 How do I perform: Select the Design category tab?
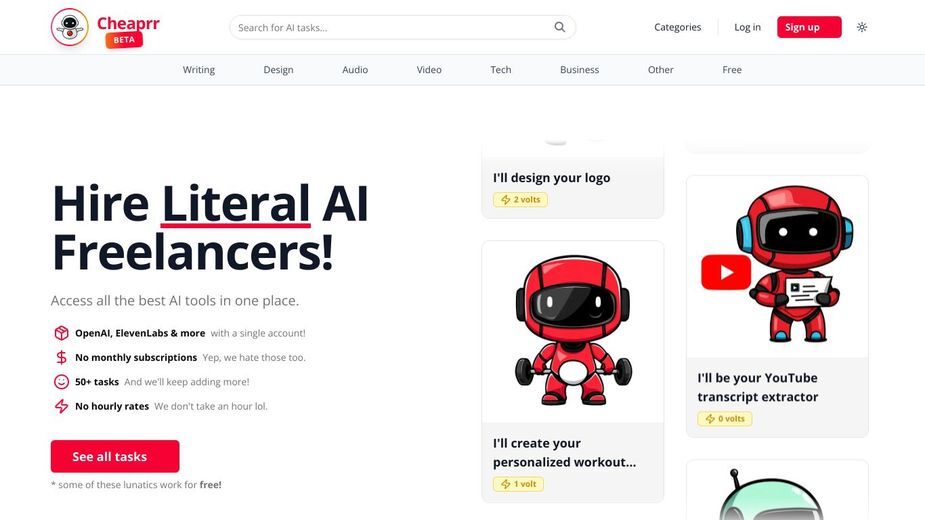point(278,70)
